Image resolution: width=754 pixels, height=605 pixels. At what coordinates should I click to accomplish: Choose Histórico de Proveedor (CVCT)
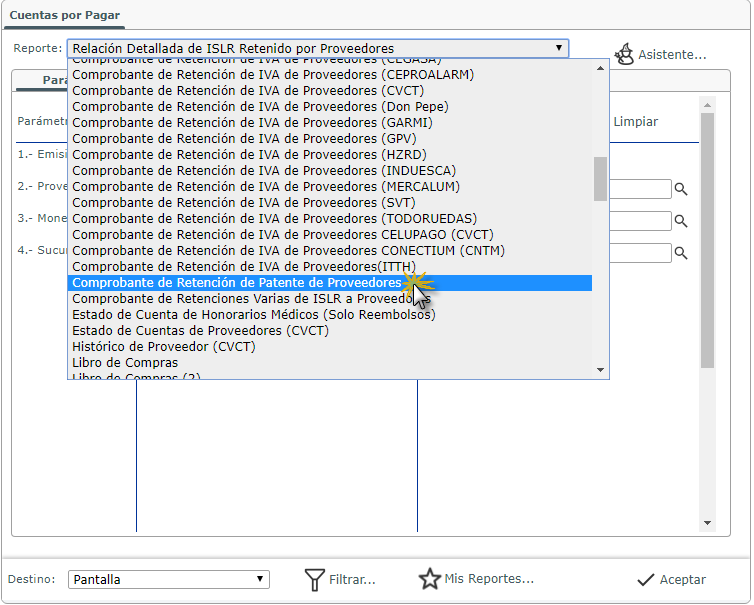click(x=330, y=347)
